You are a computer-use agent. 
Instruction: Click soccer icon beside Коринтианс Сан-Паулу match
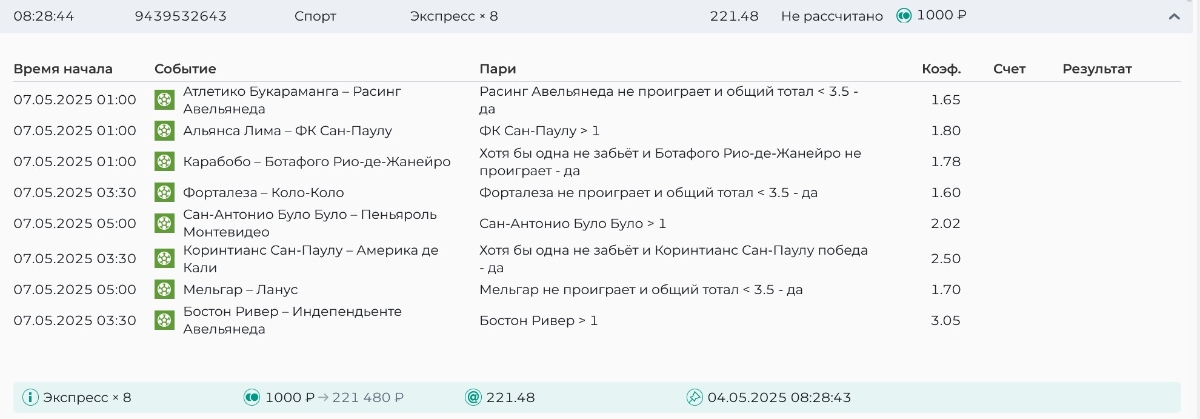point(164,259)
